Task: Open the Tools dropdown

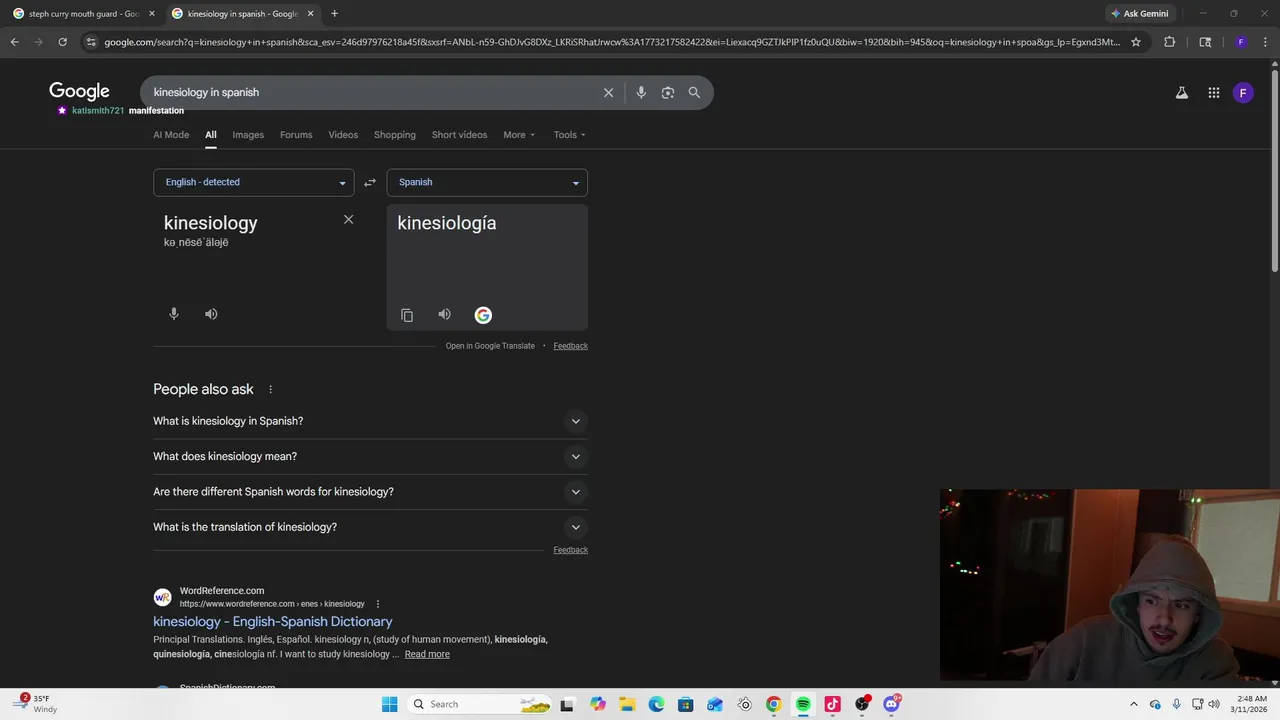Action: (x=570, y=135)
